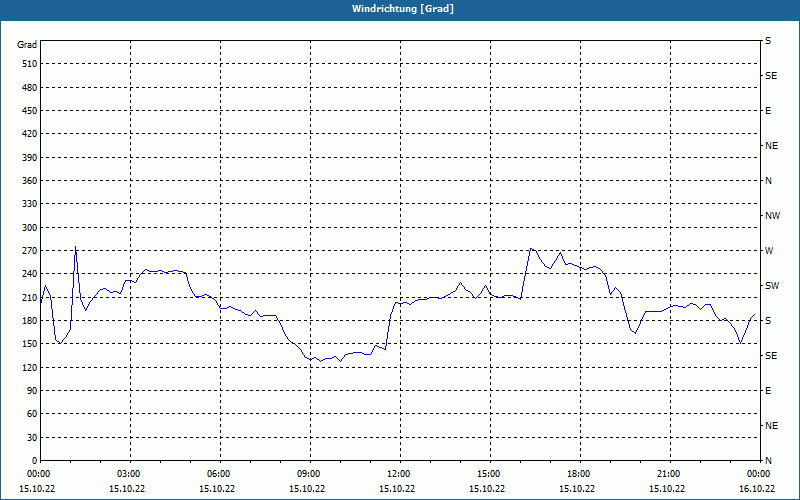Select the y-axis value 60
The image size is (800, 500).
point(32,413)
